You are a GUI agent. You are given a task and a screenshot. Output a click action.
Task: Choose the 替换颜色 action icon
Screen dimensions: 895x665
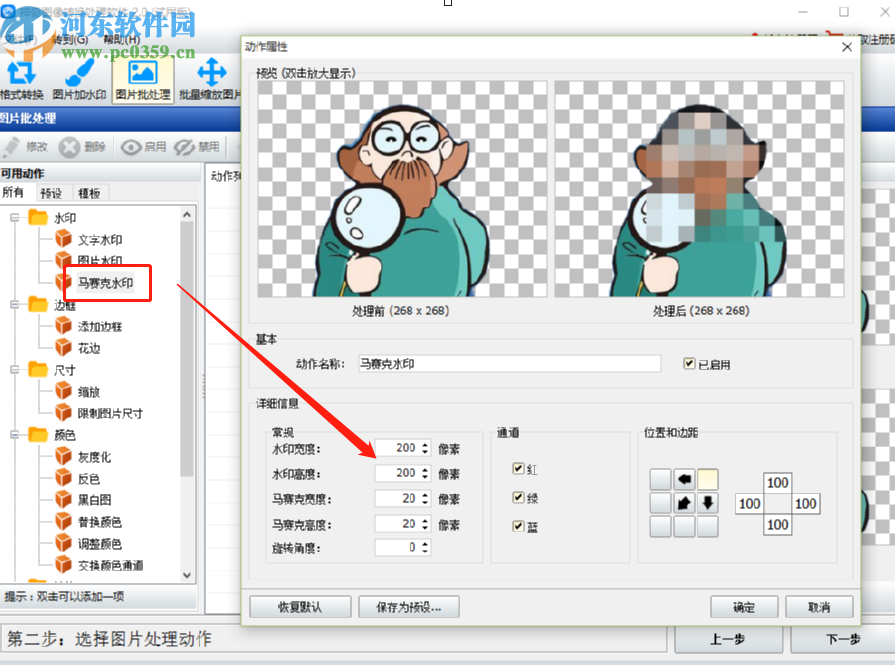(63, 521)
